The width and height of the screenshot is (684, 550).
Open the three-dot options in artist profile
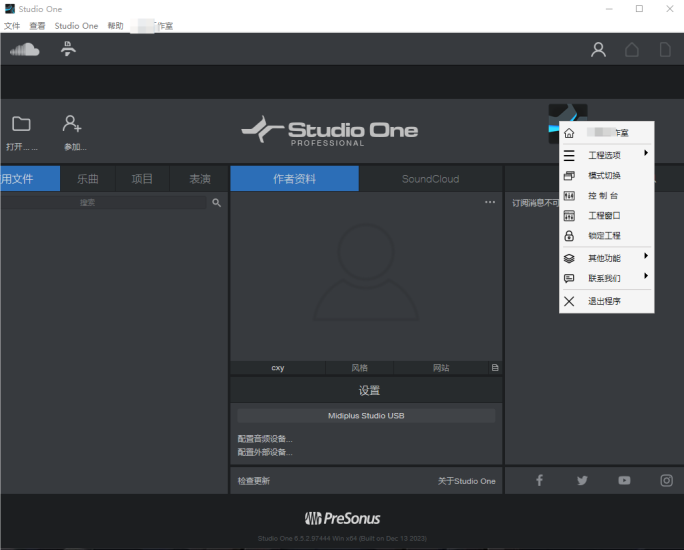tap(490, 202)
